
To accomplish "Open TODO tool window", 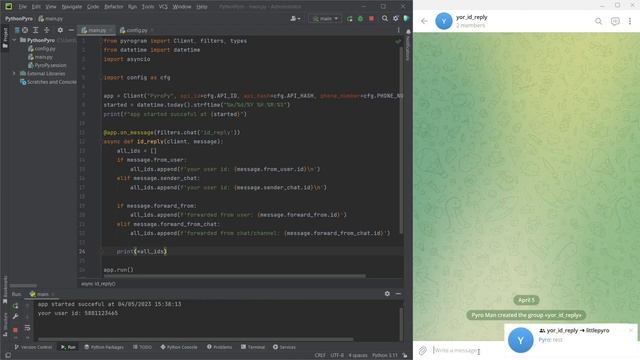I will (x=142, y=347).
